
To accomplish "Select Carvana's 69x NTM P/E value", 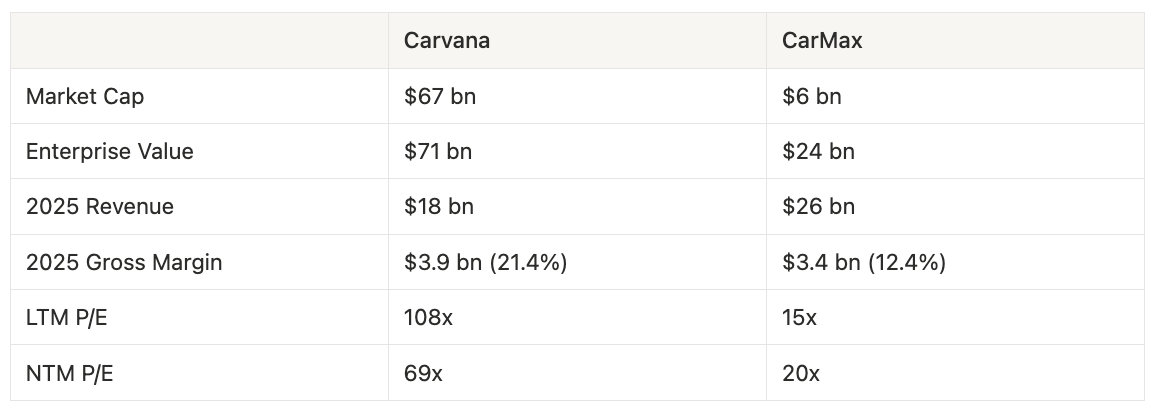I will (x=423, y=374).
